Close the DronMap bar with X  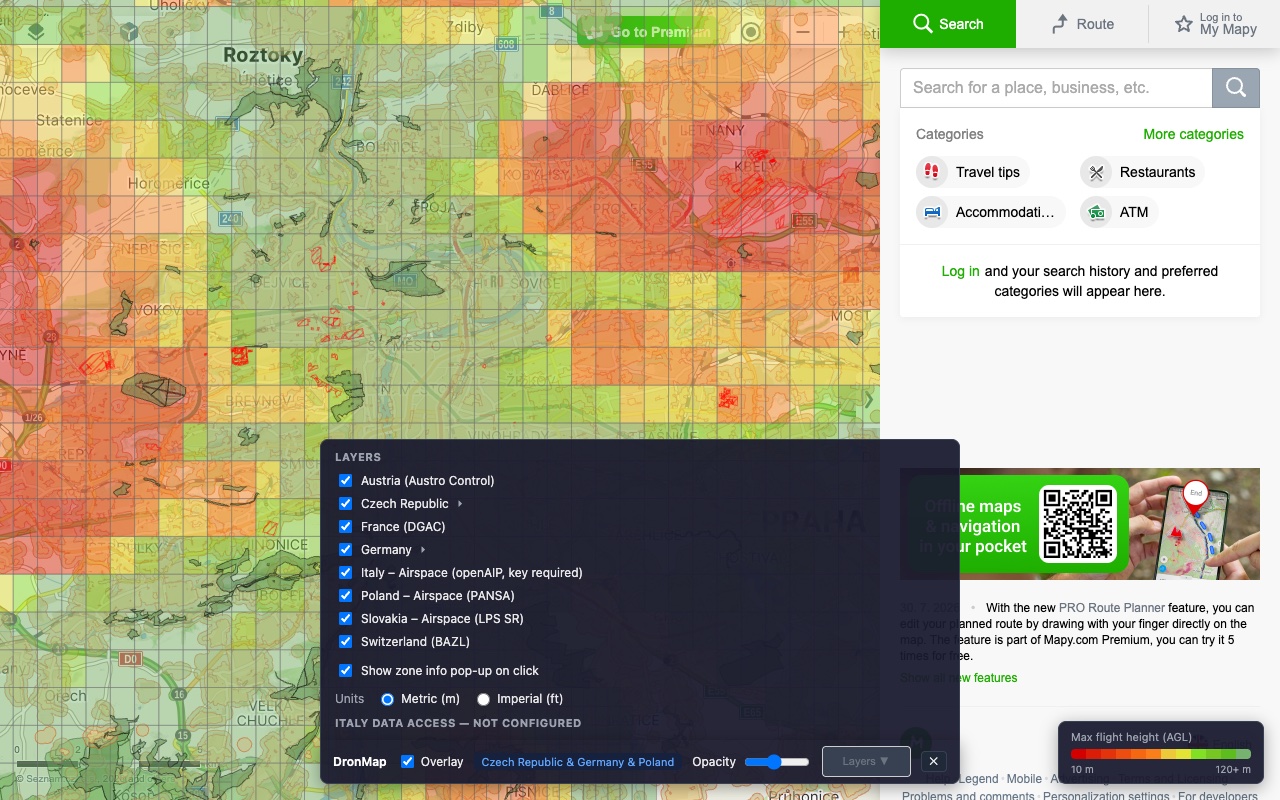point(933,761)
